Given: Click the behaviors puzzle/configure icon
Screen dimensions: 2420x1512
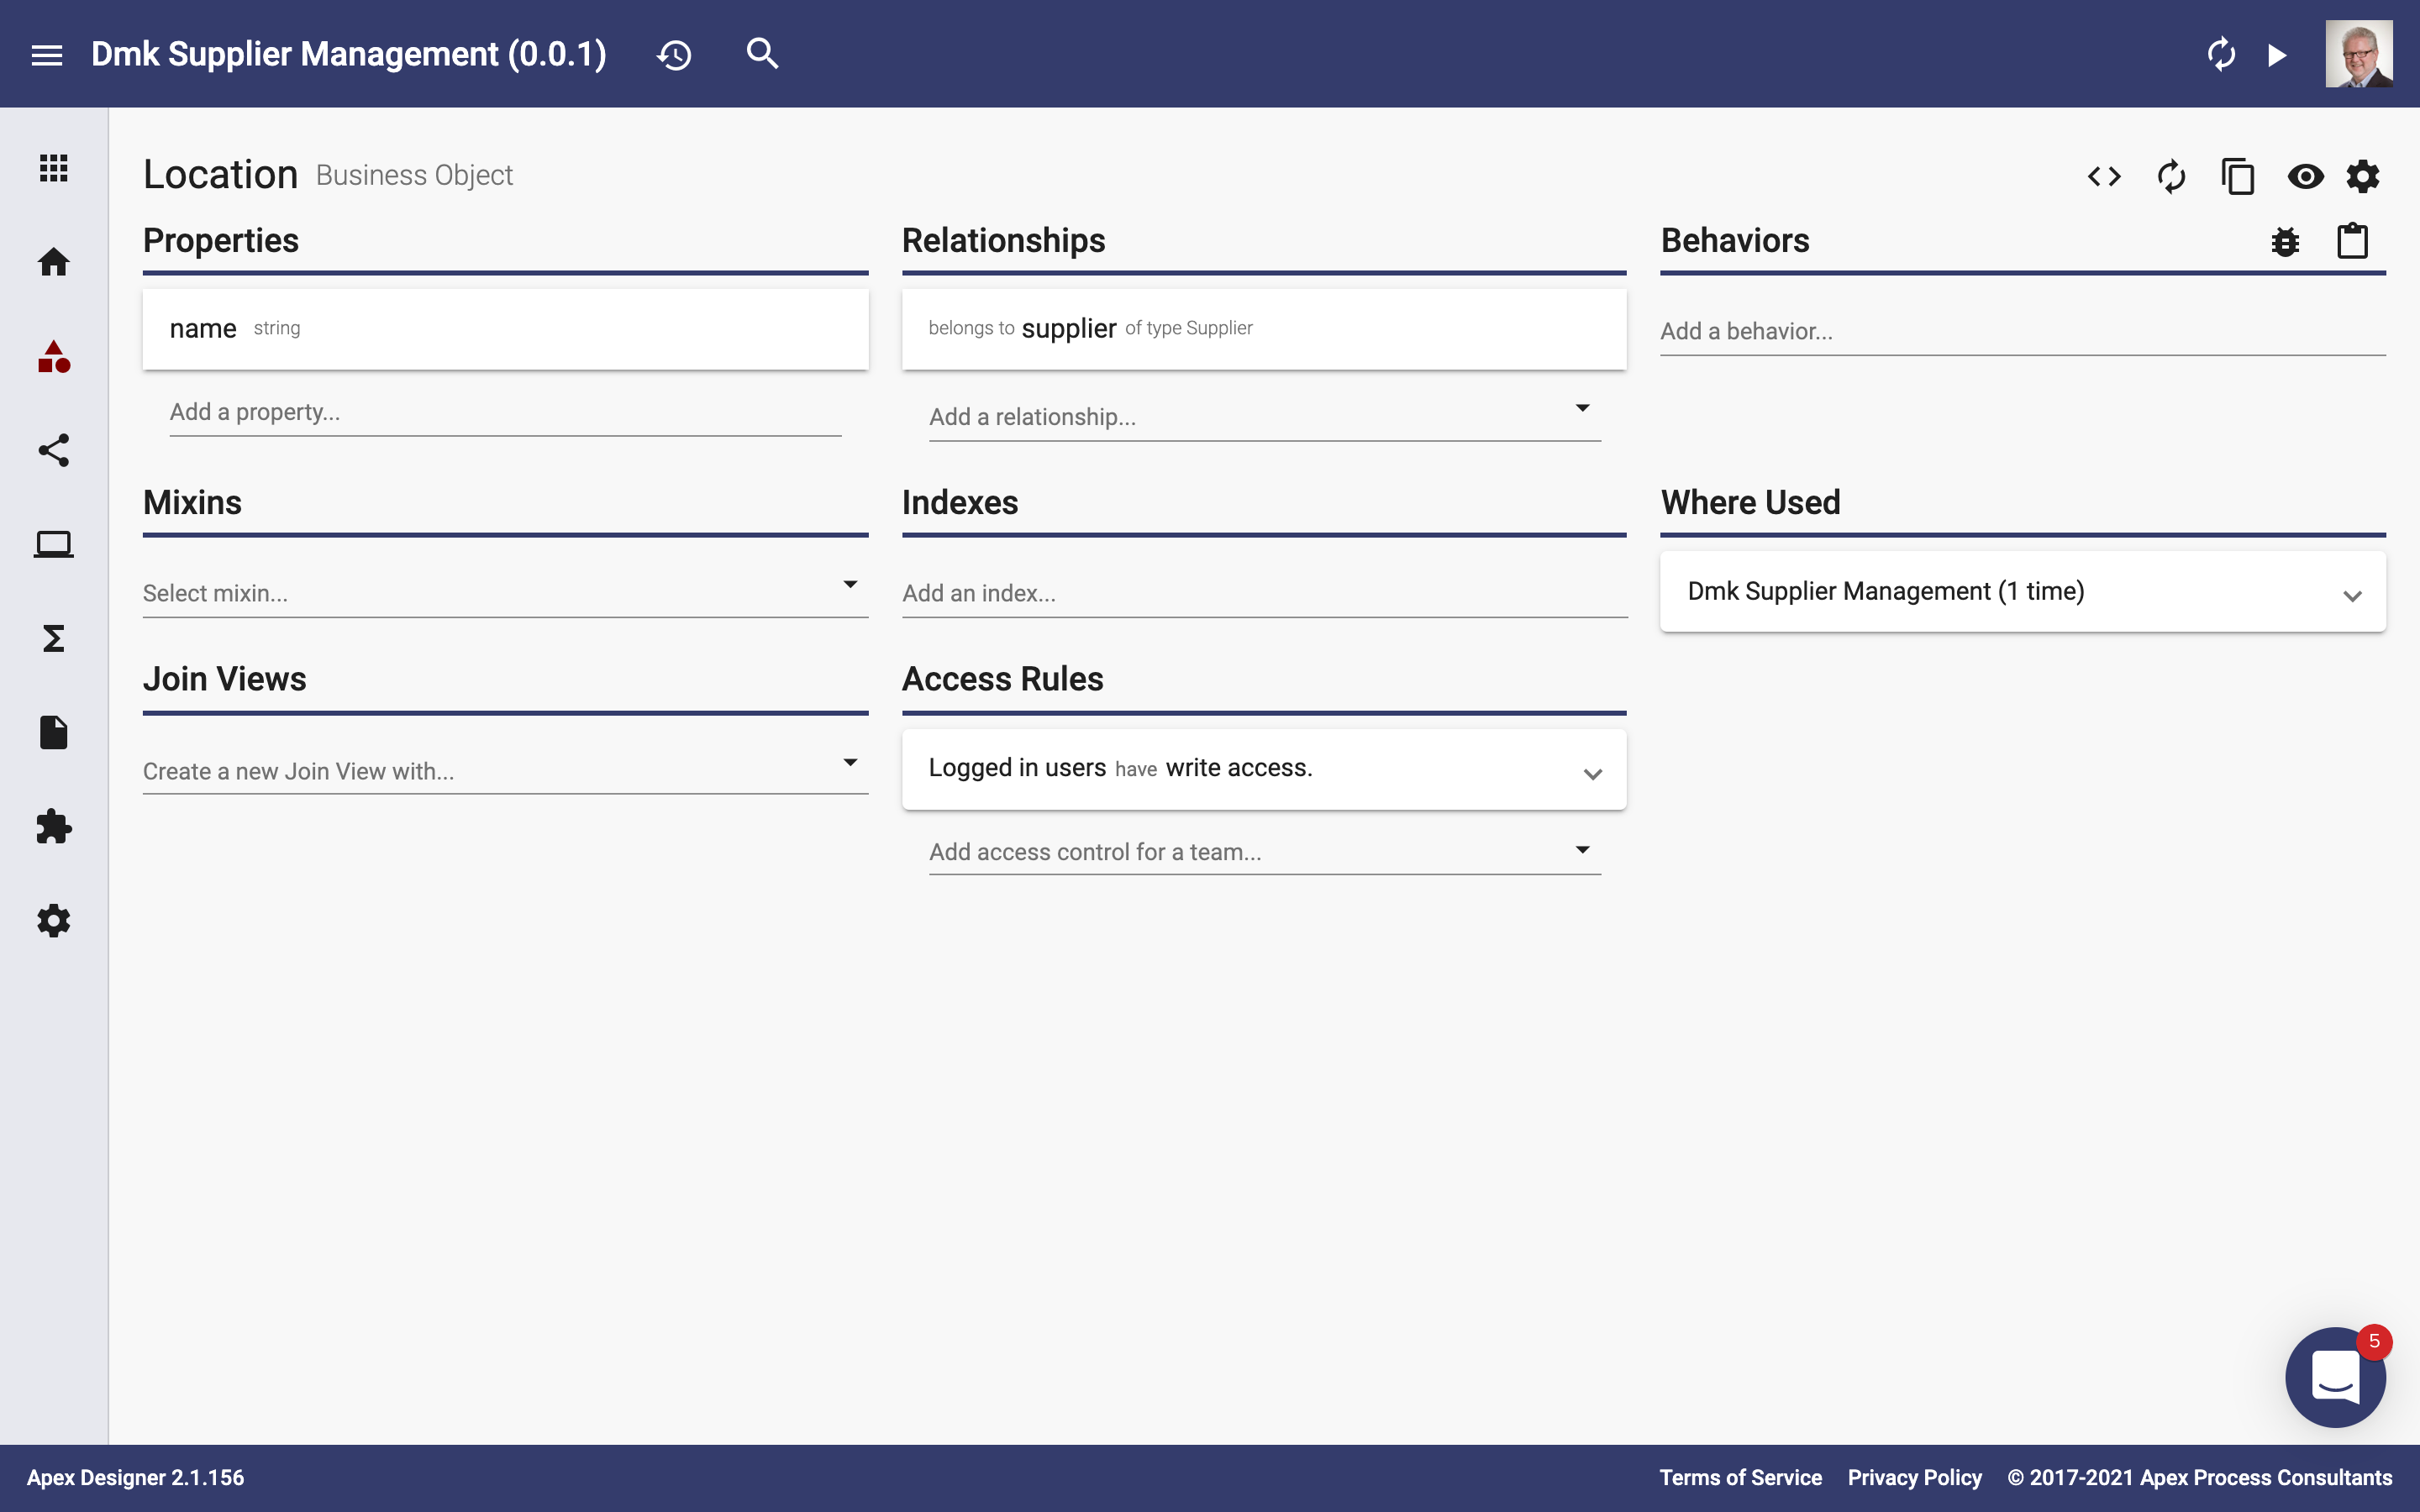Looking at the screenshot, I should pyautogui.click(x=2286, y=239).
